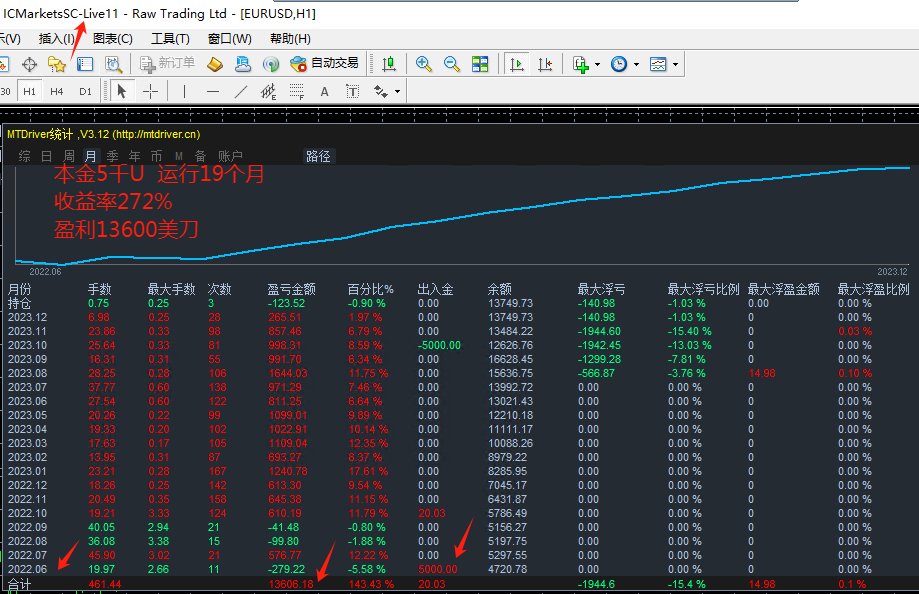Select the trendline drawing tool
This screenshot has height=594, width=919.
[x=240, y=91]
